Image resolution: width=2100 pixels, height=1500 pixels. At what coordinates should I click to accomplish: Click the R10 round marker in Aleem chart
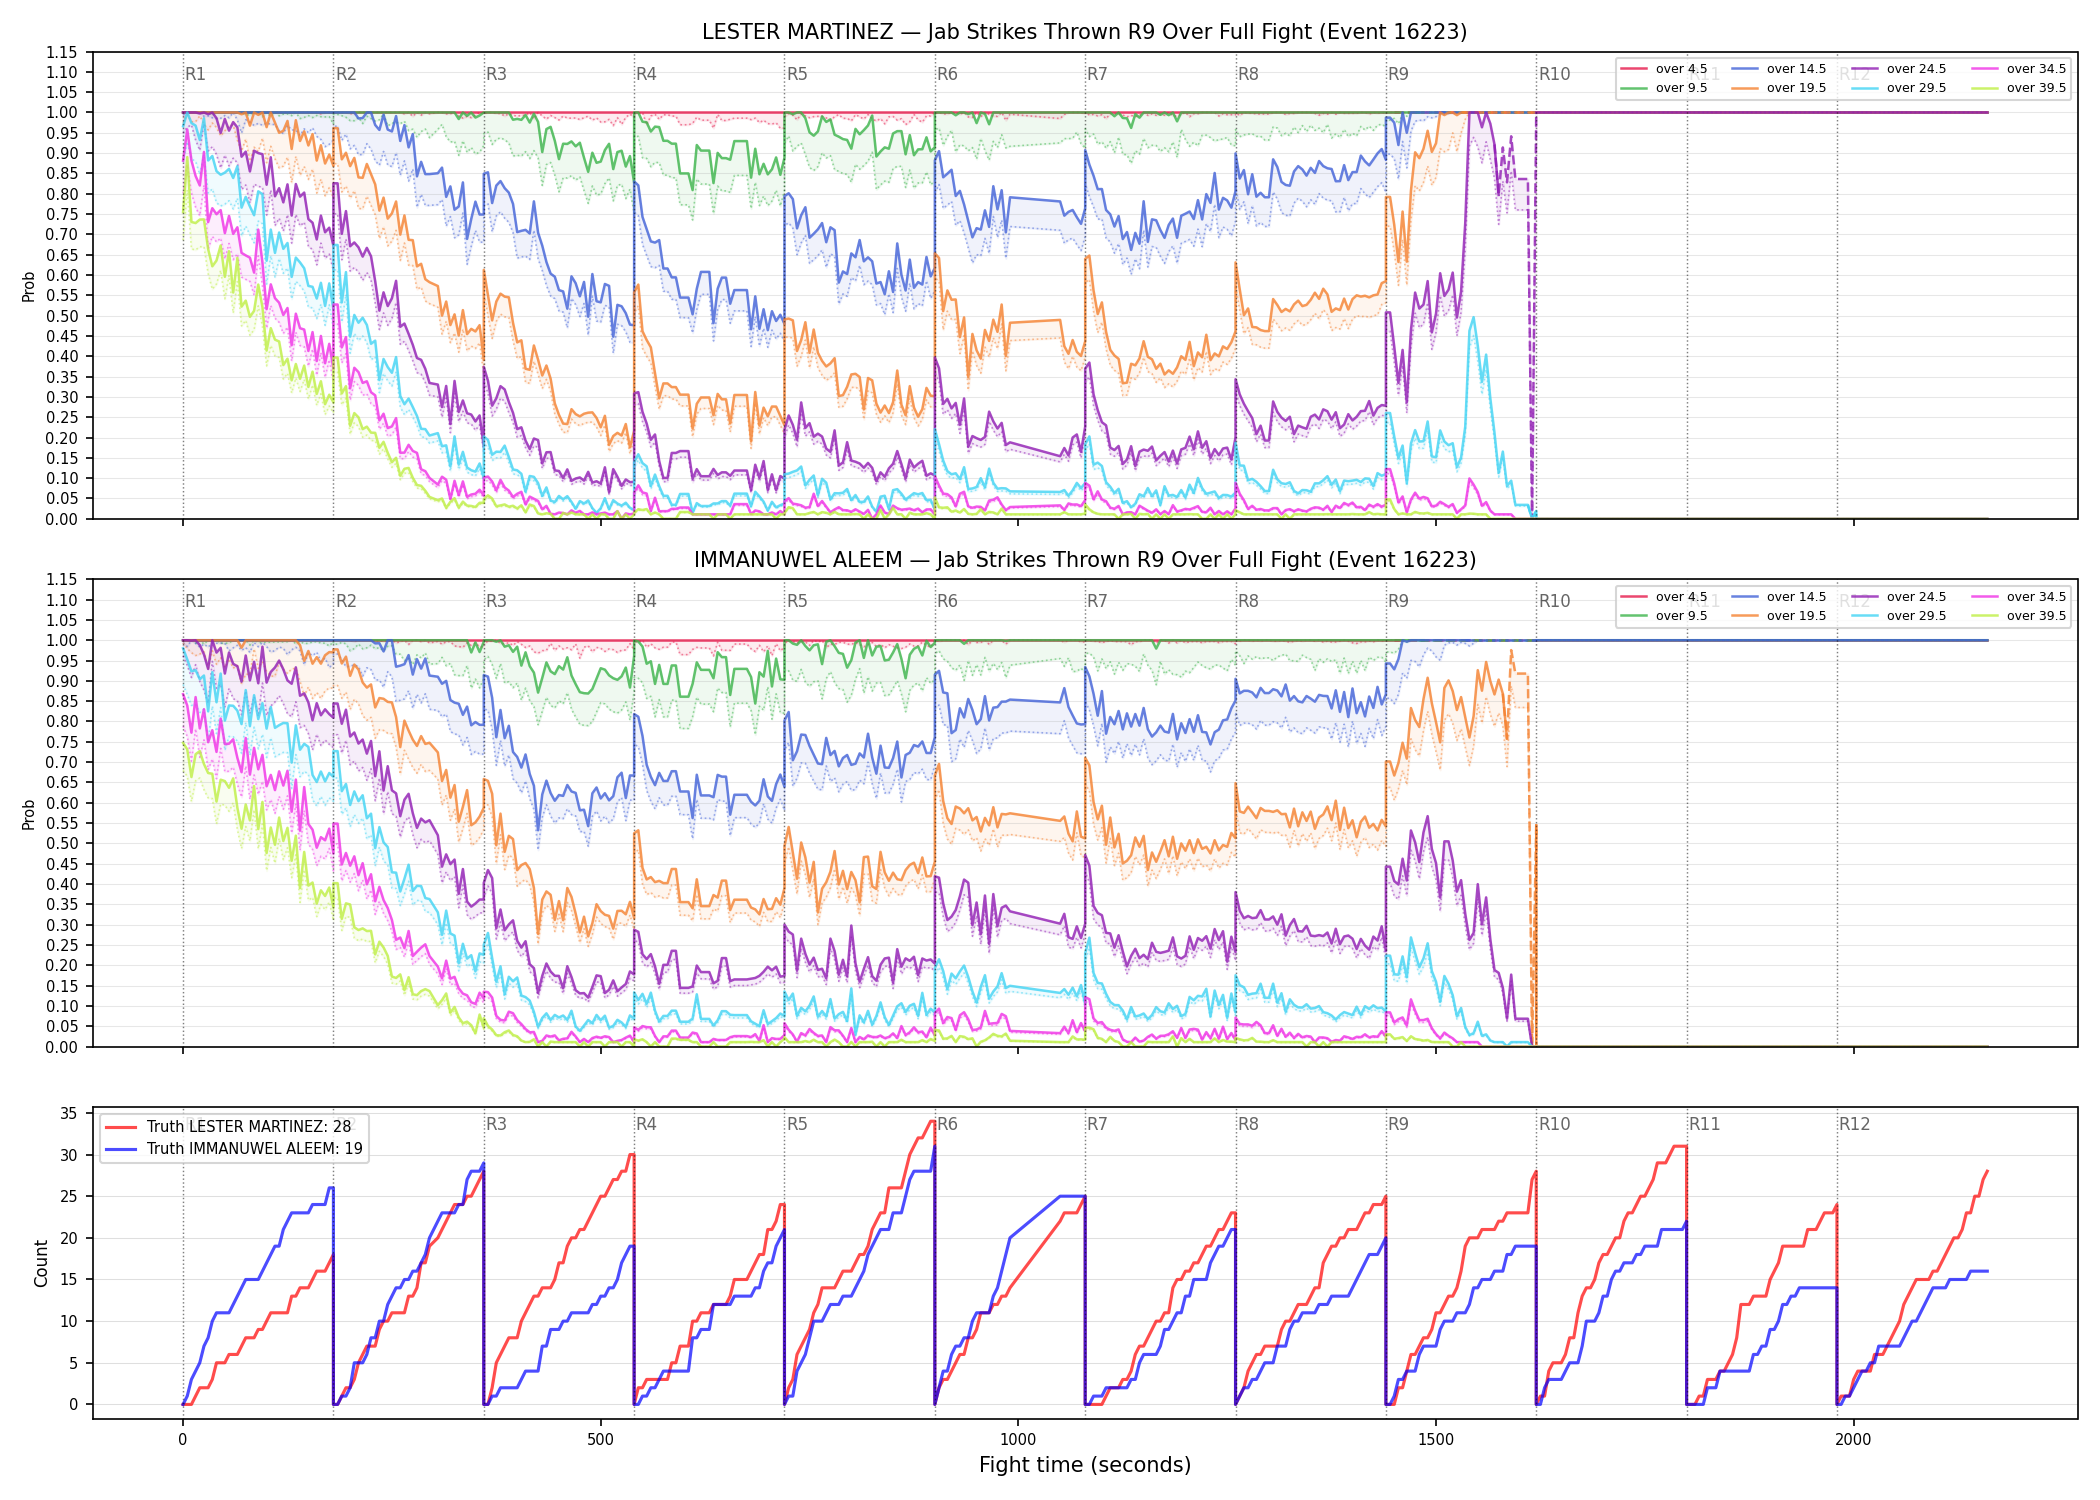coord(1554,601)
